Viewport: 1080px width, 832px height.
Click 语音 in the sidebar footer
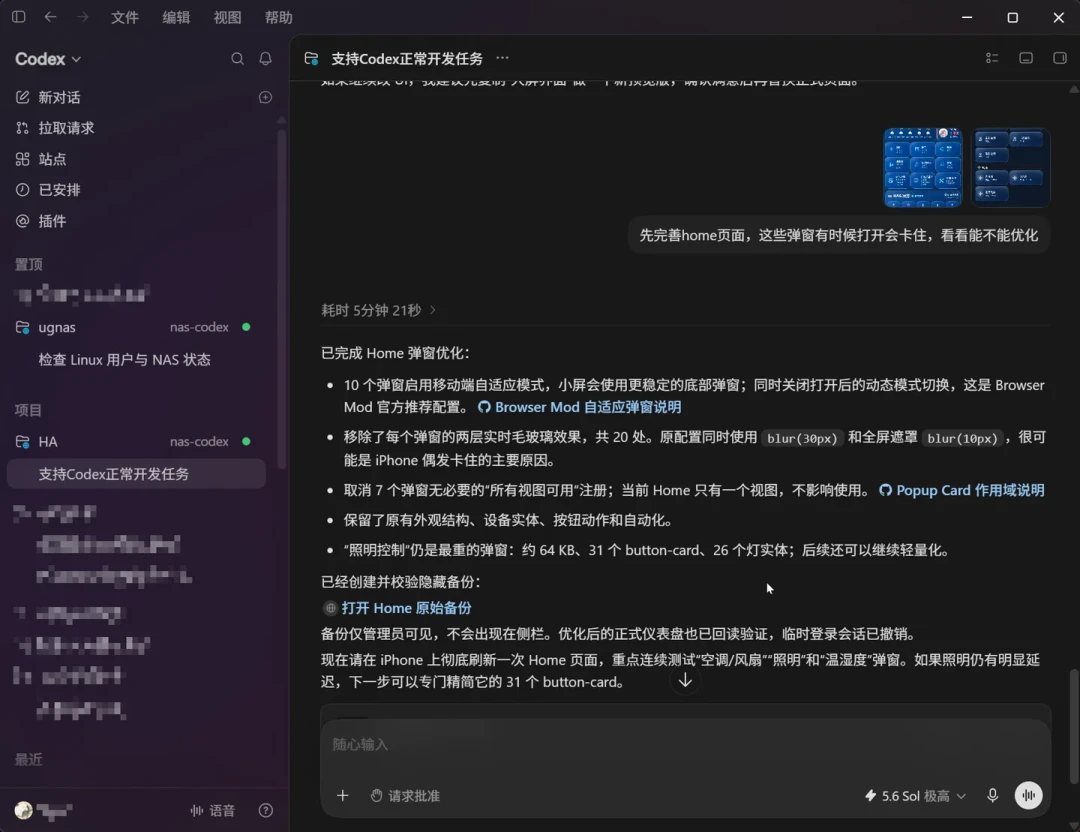click(213, 811)
